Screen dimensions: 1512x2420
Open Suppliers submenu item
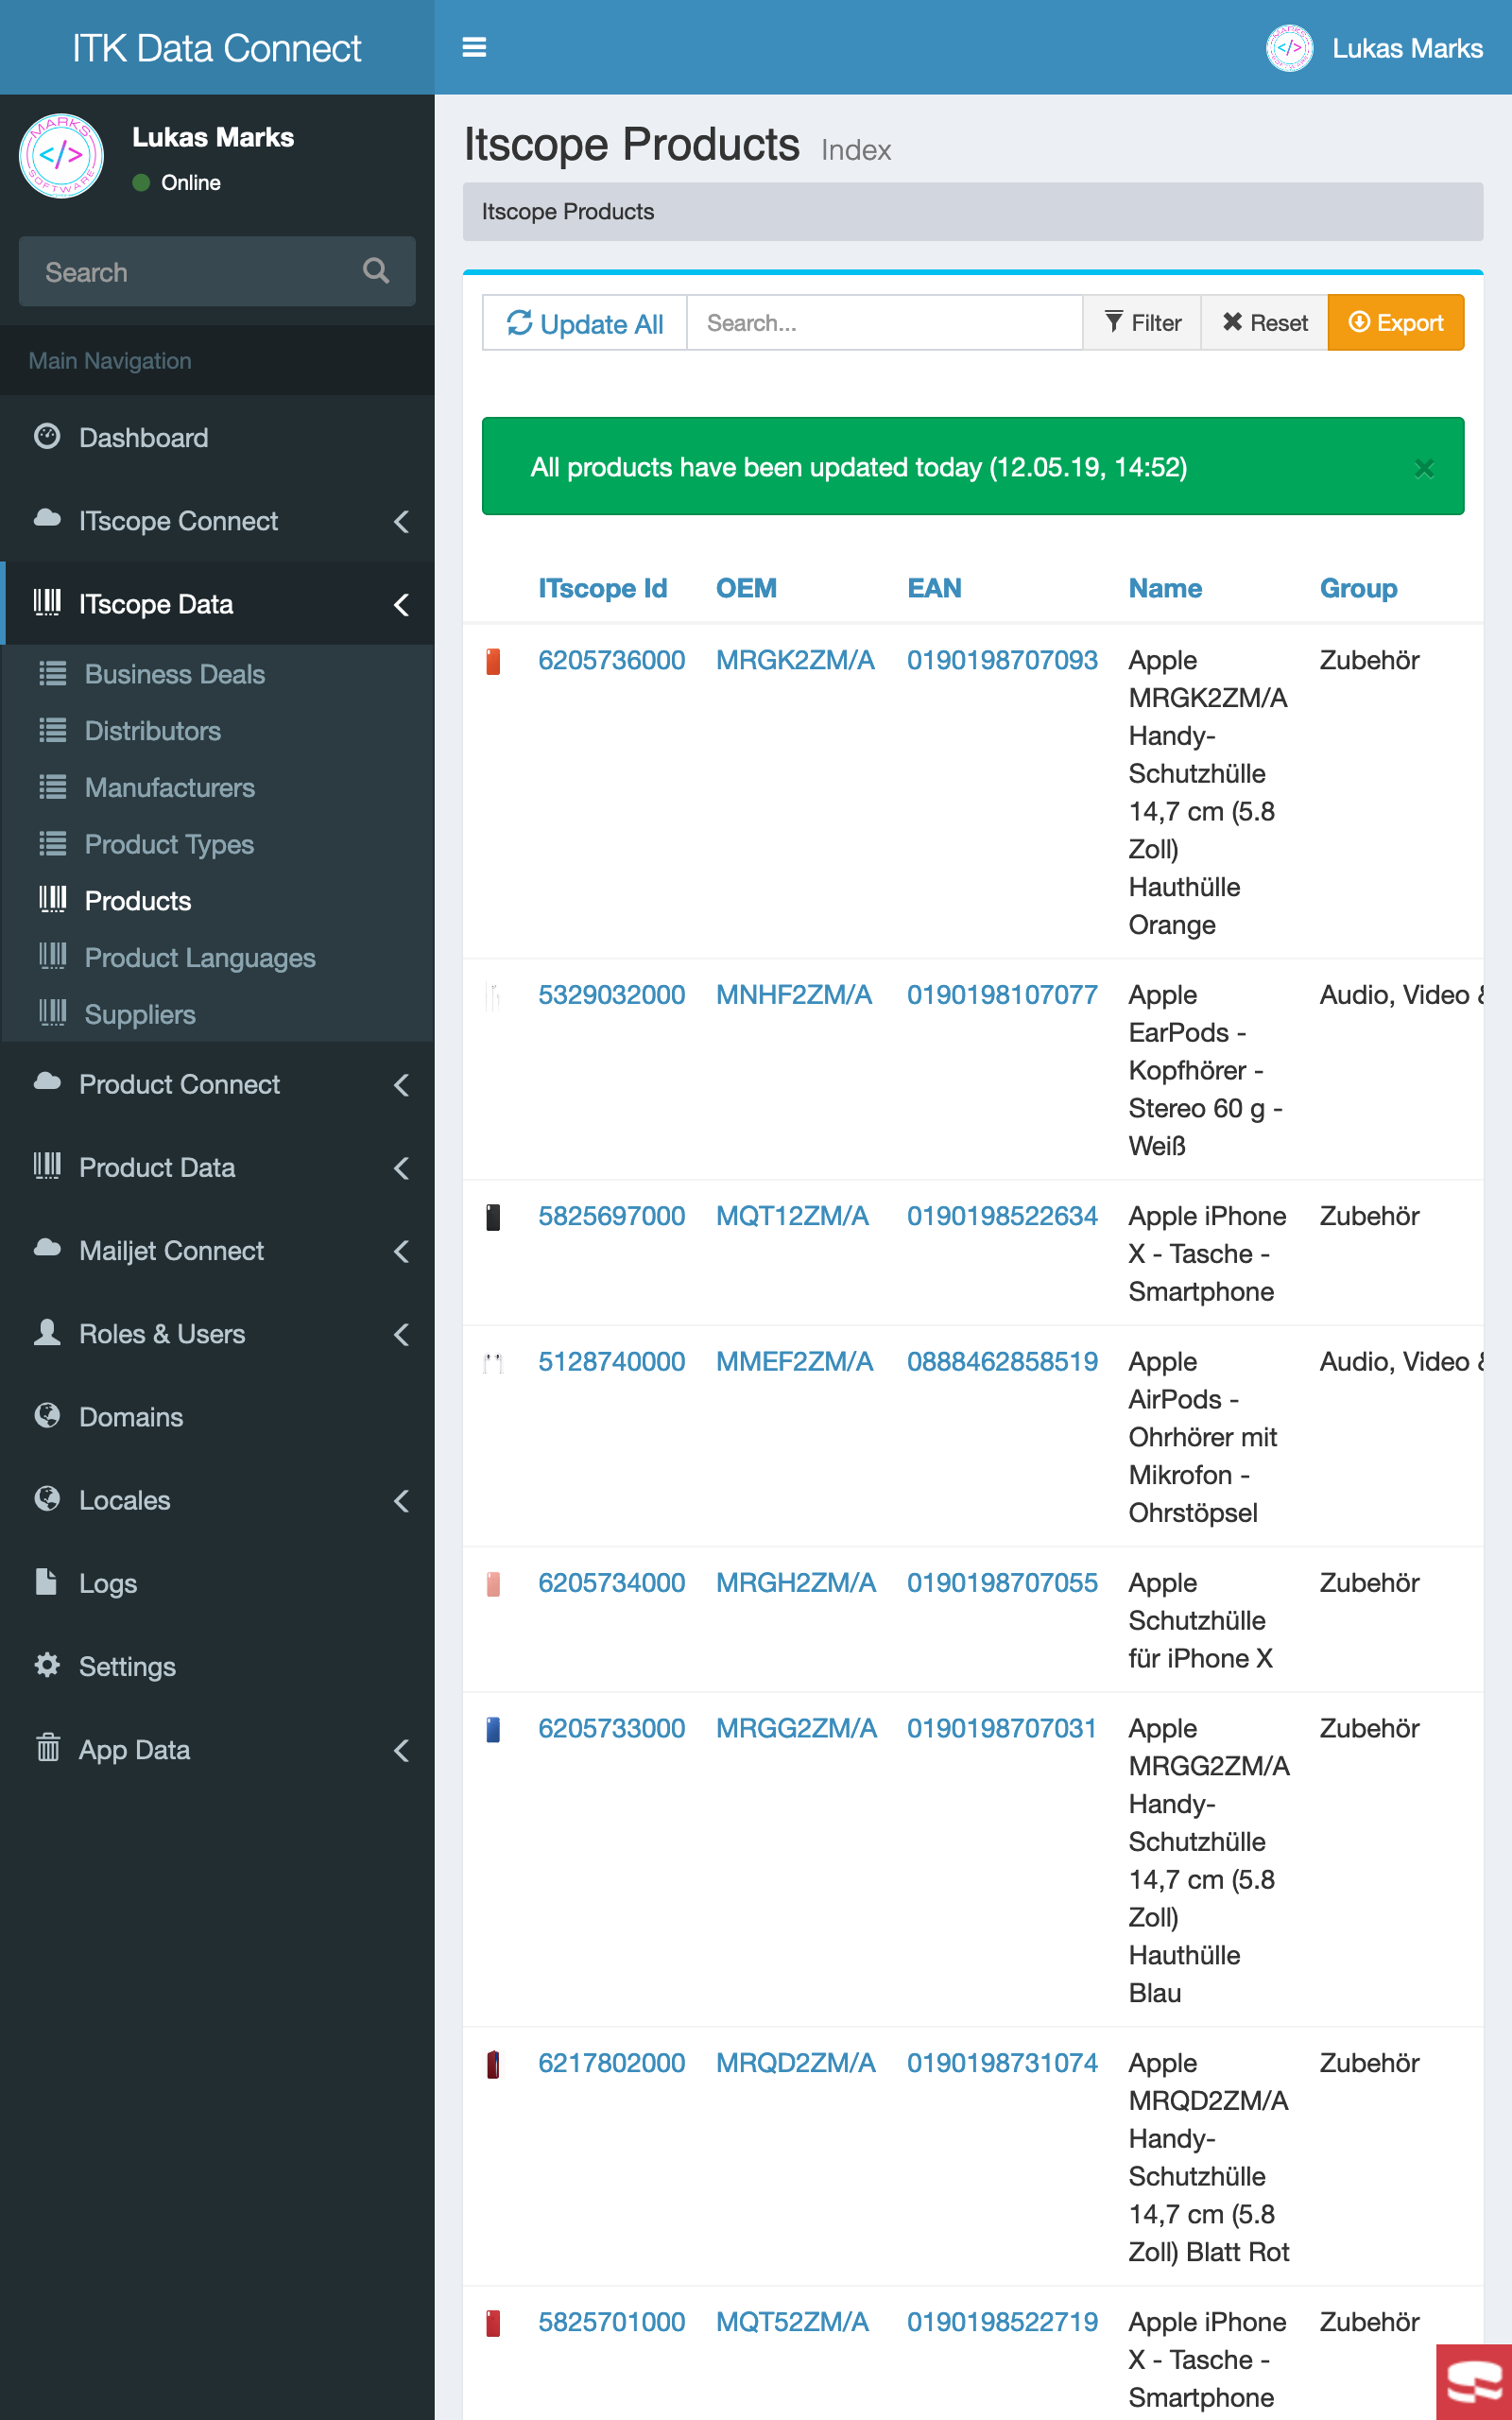click(x=217, y=1014)
